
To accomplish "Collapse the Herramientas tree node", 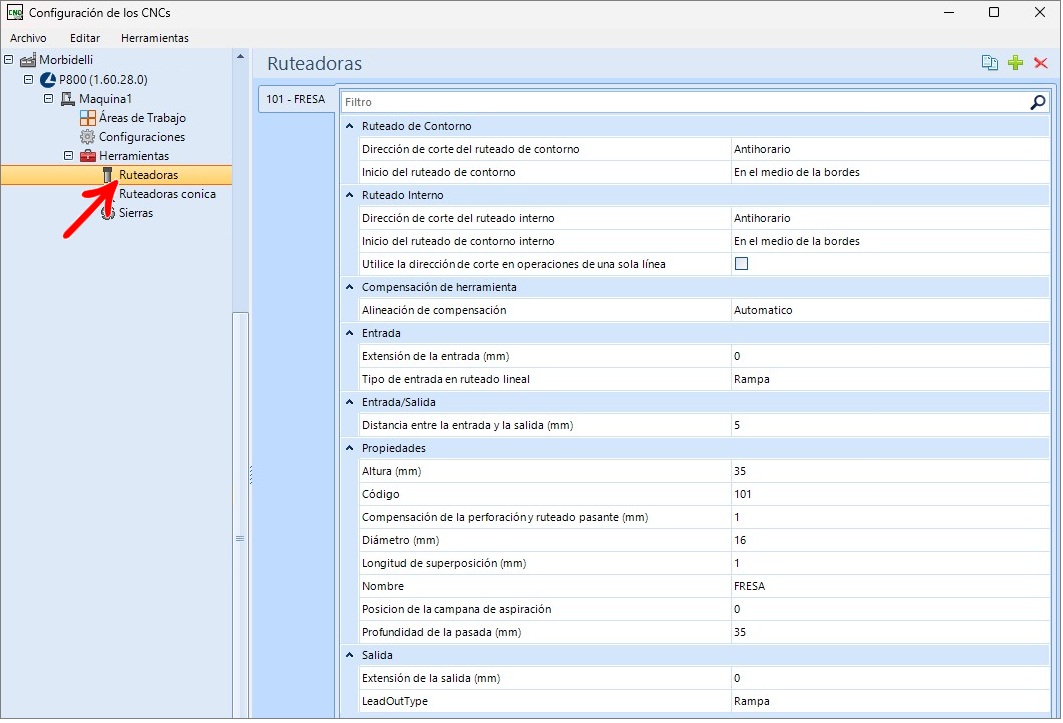I will tap(68, 155).
